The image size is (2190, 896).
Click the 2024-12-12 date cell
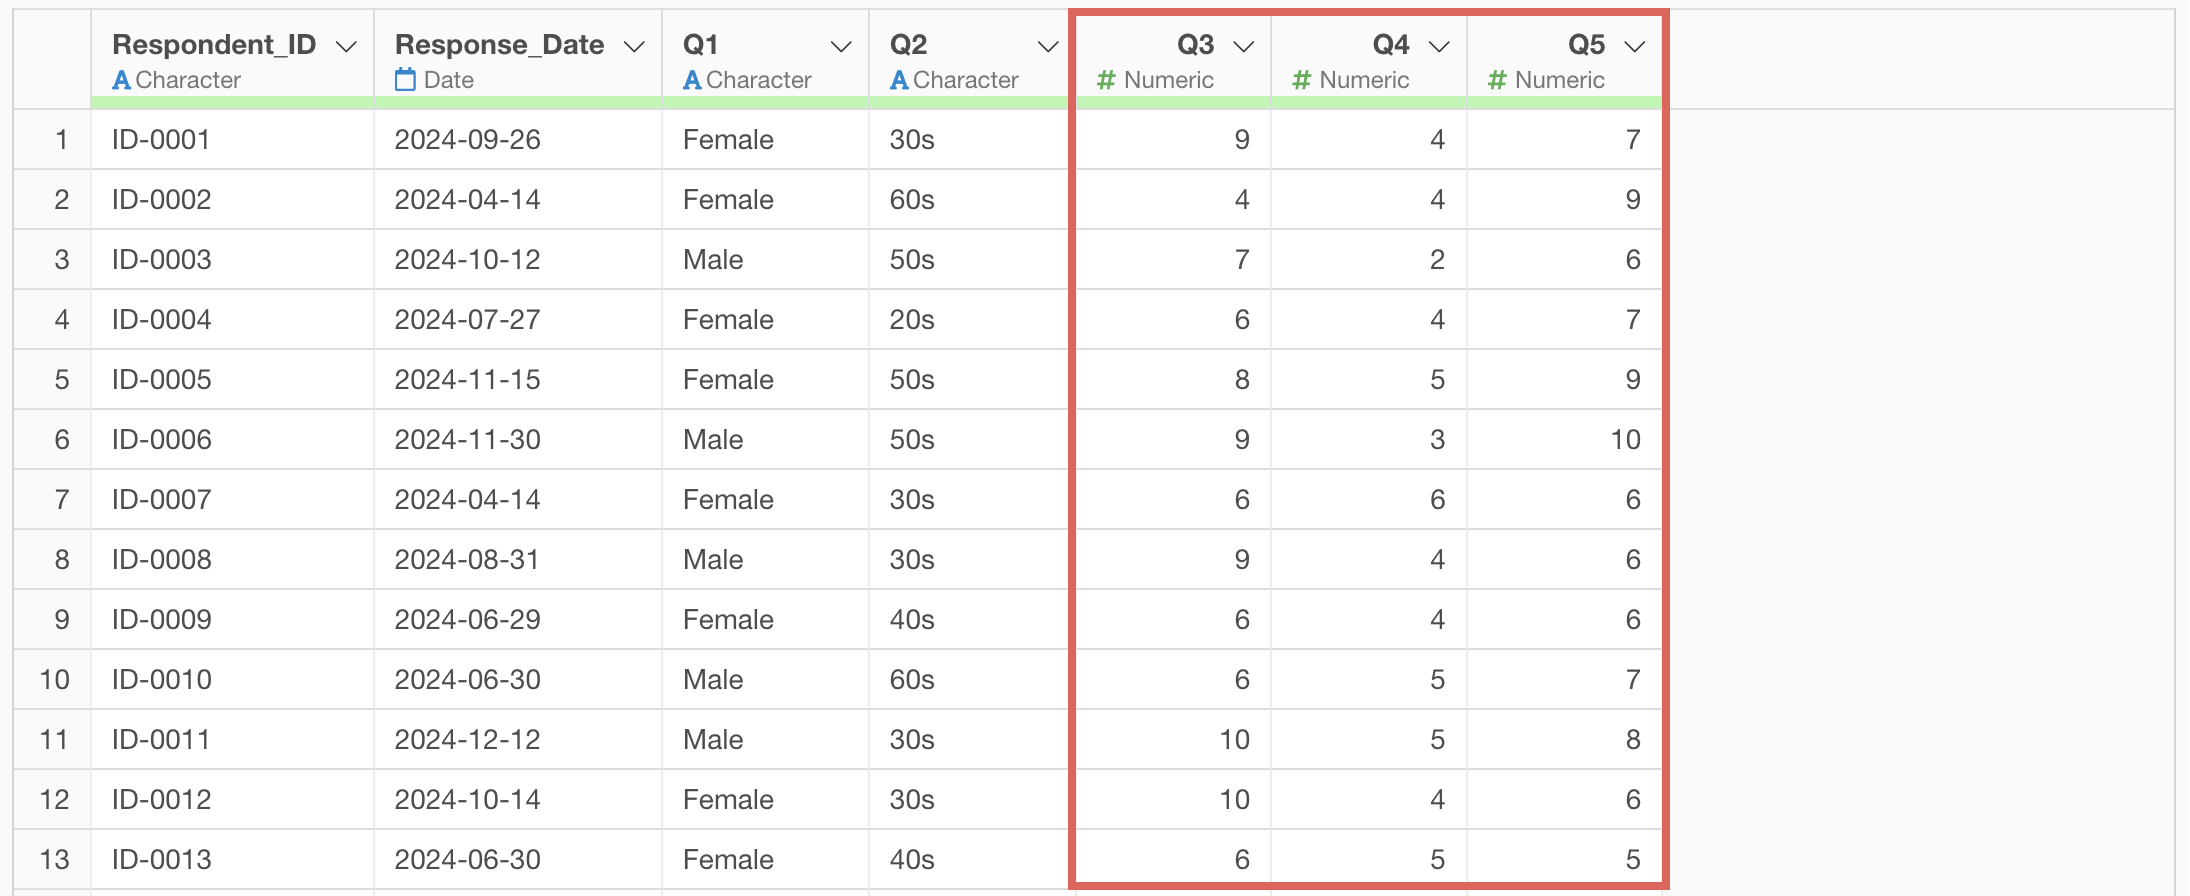(517, 739)
